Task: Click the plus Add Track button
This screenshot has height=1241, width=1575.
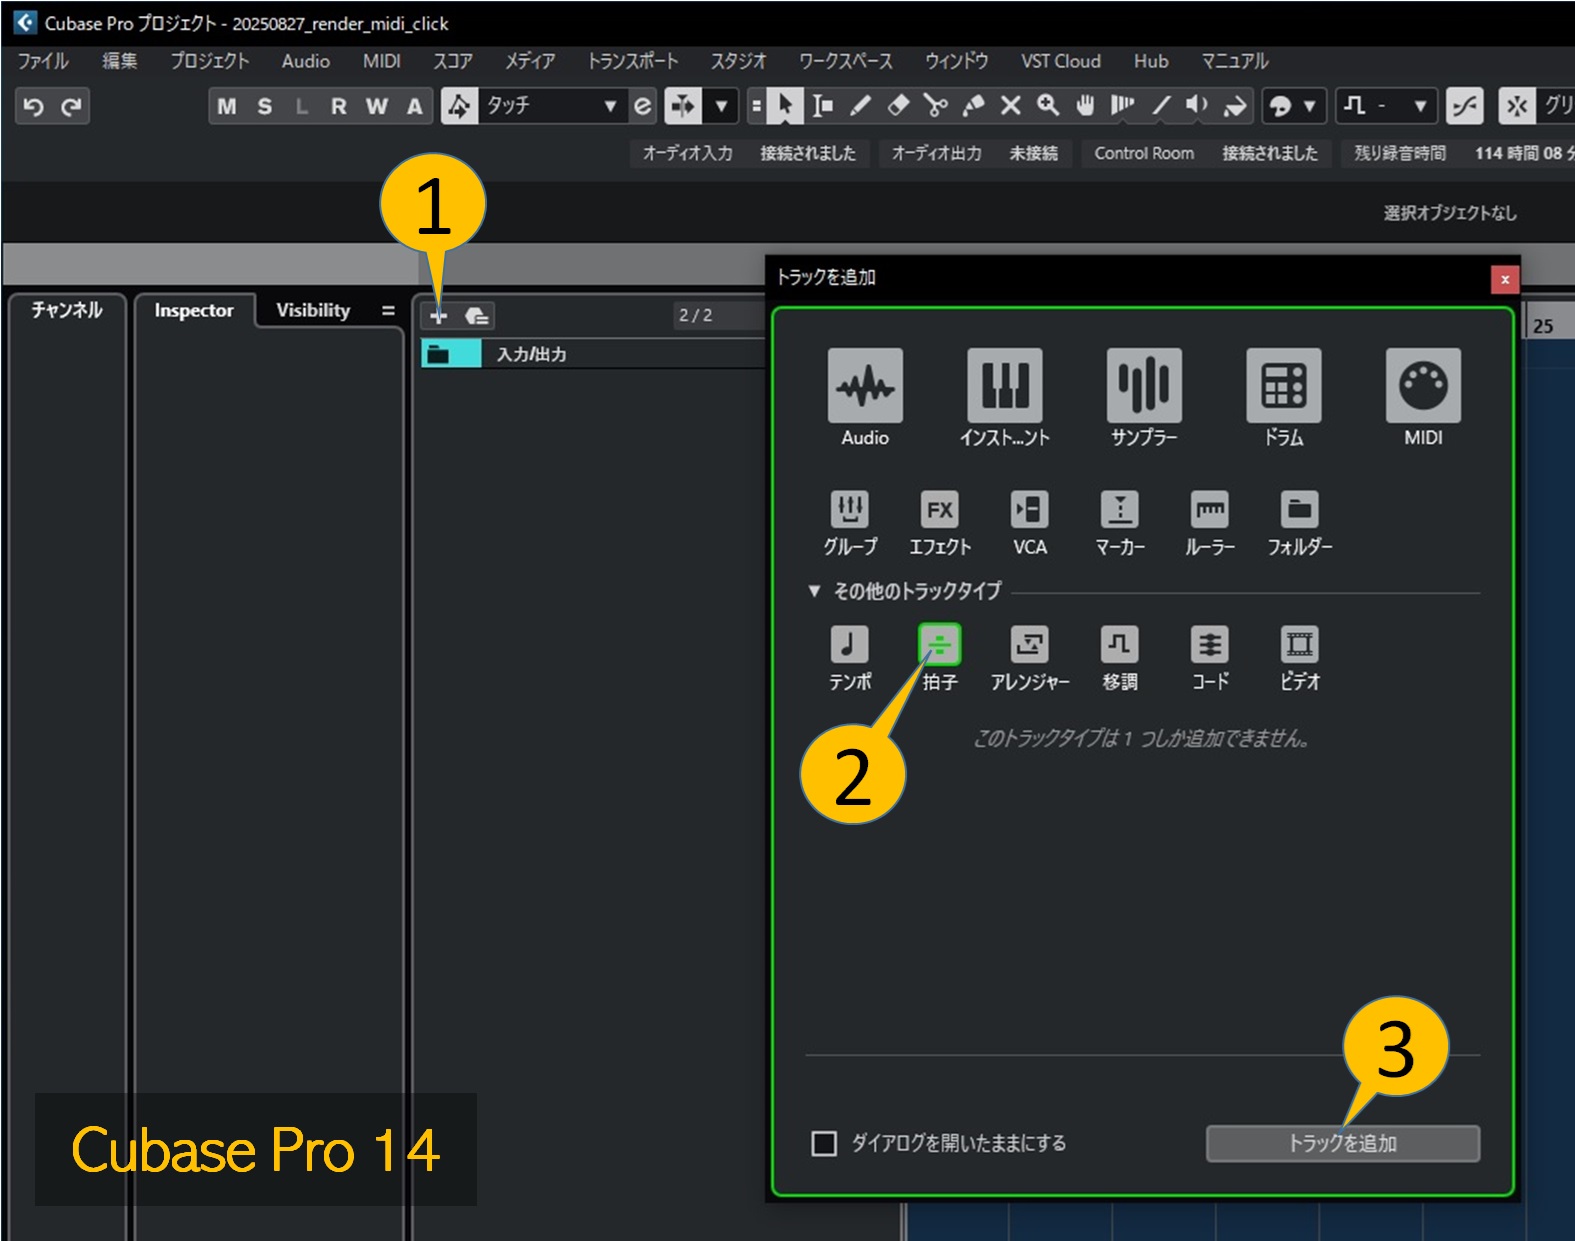Action: click(438, 316)
